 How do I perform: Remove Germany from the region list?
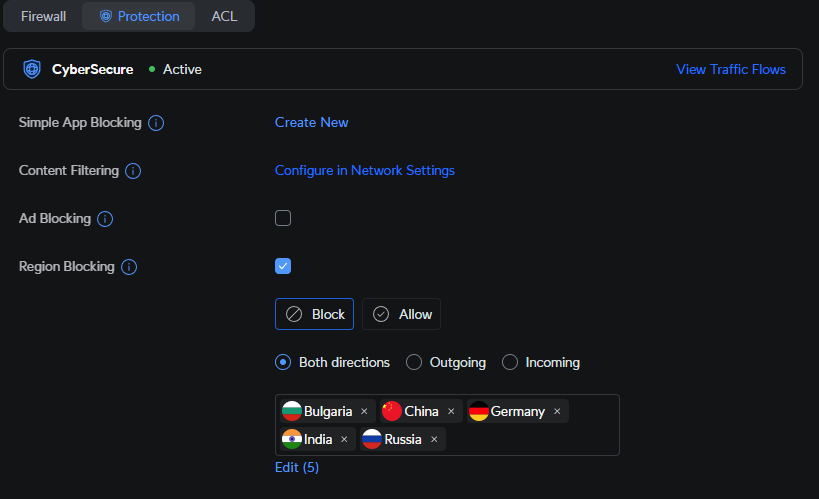point(557,411)
